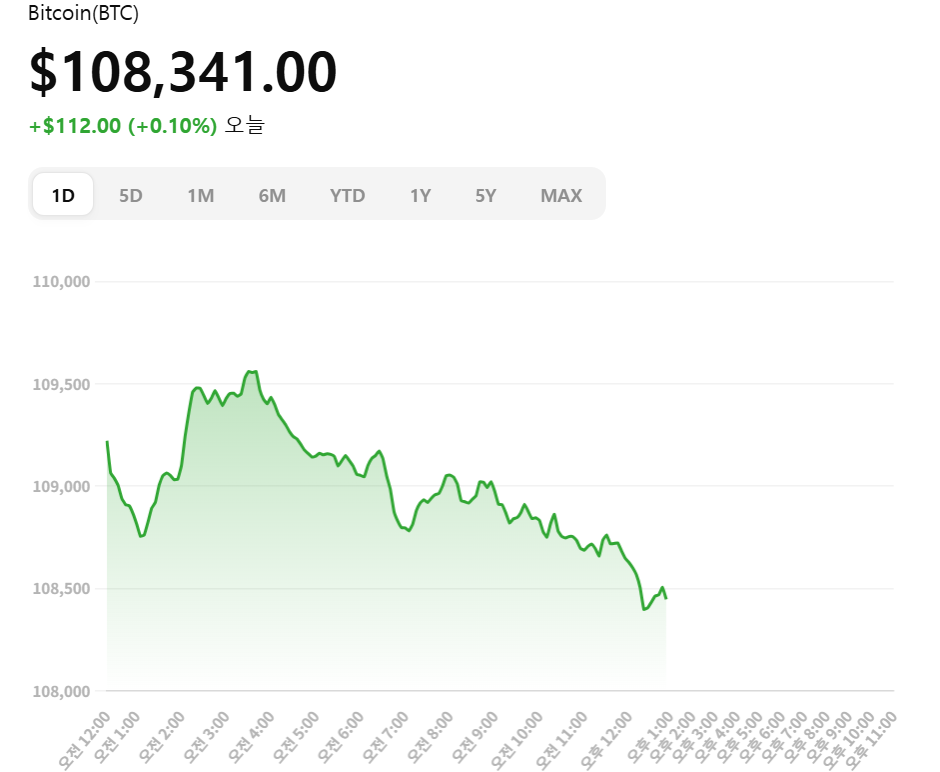Show the 1M price chart
The image size is (940, 772).
pos(200,195)
